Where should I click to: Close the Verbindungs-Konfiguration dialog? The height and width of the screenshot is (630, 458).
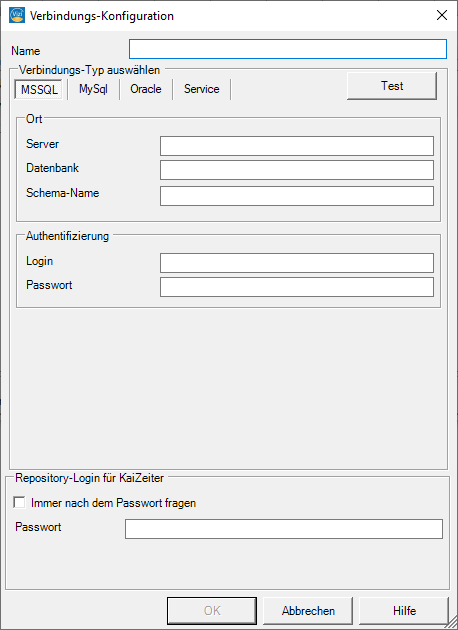click(x=442, y=16)
